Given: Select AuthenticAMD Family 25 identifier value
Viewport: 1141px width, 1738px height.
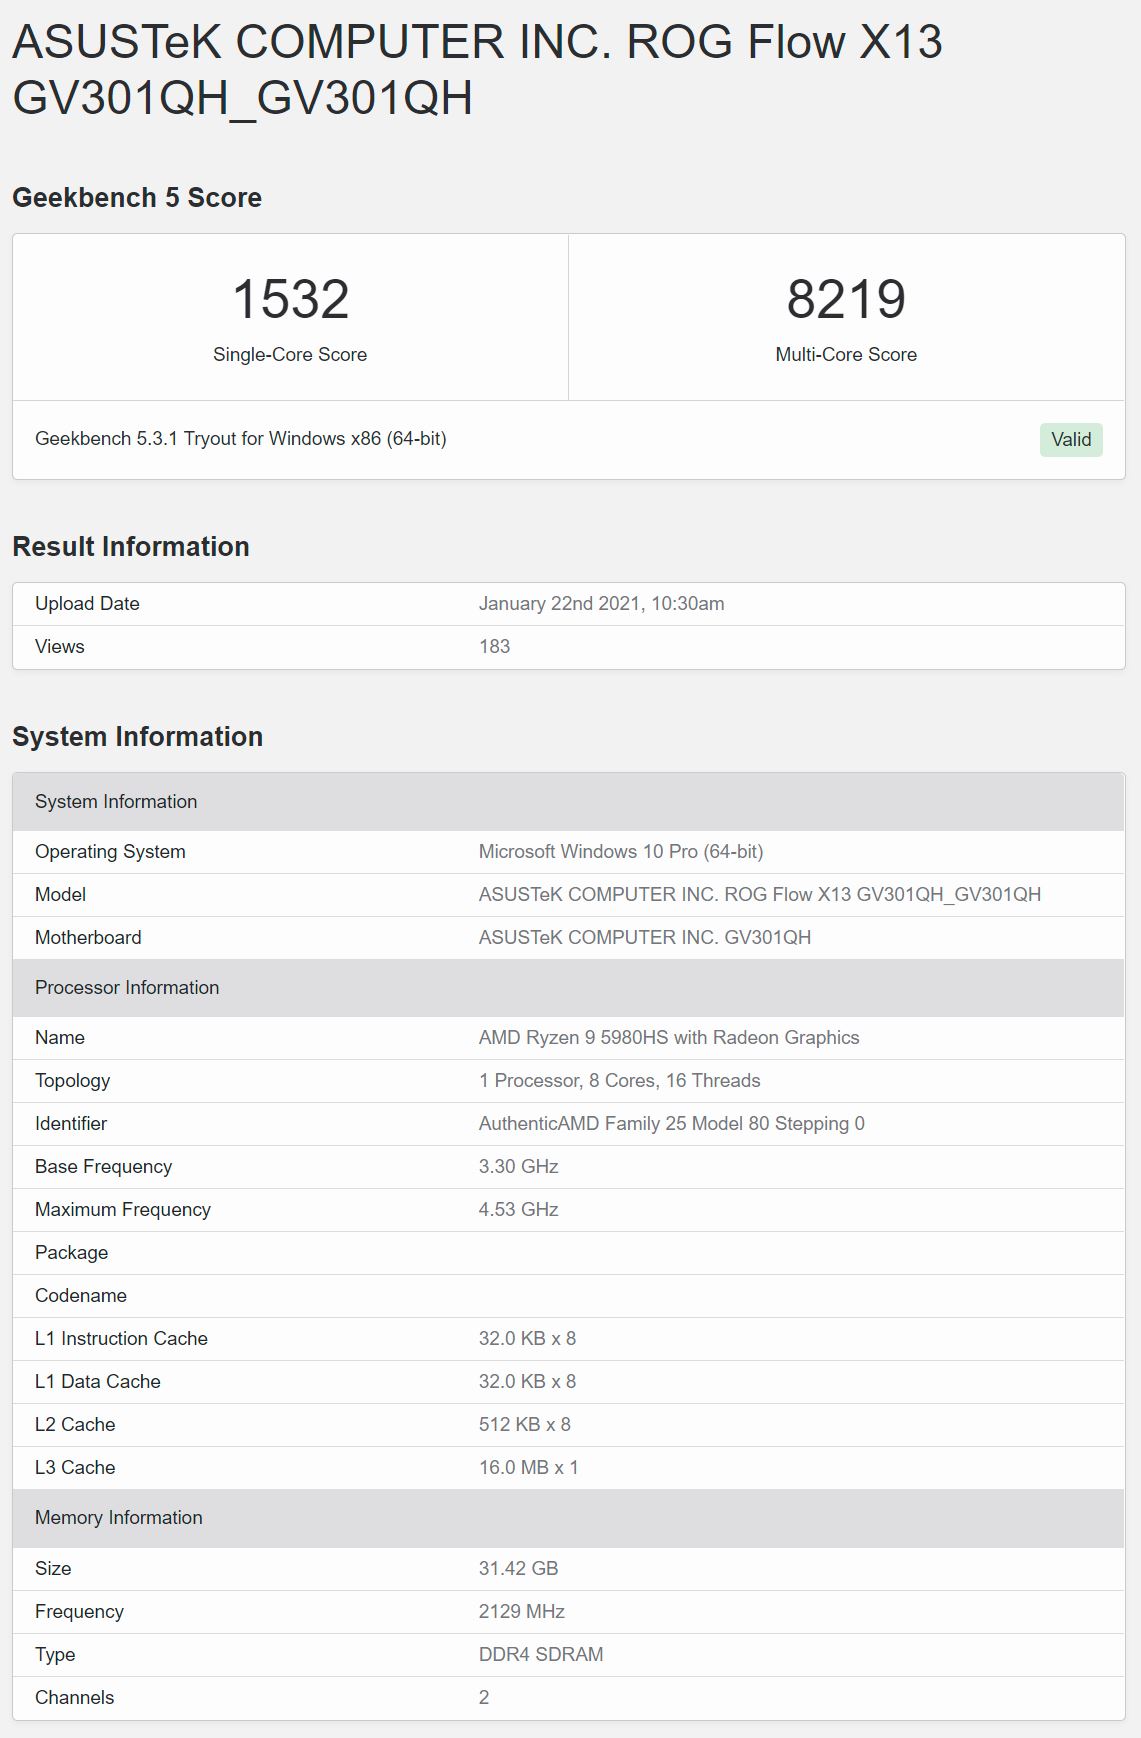Looking at the screenshot, I should tap(672, 1124).
